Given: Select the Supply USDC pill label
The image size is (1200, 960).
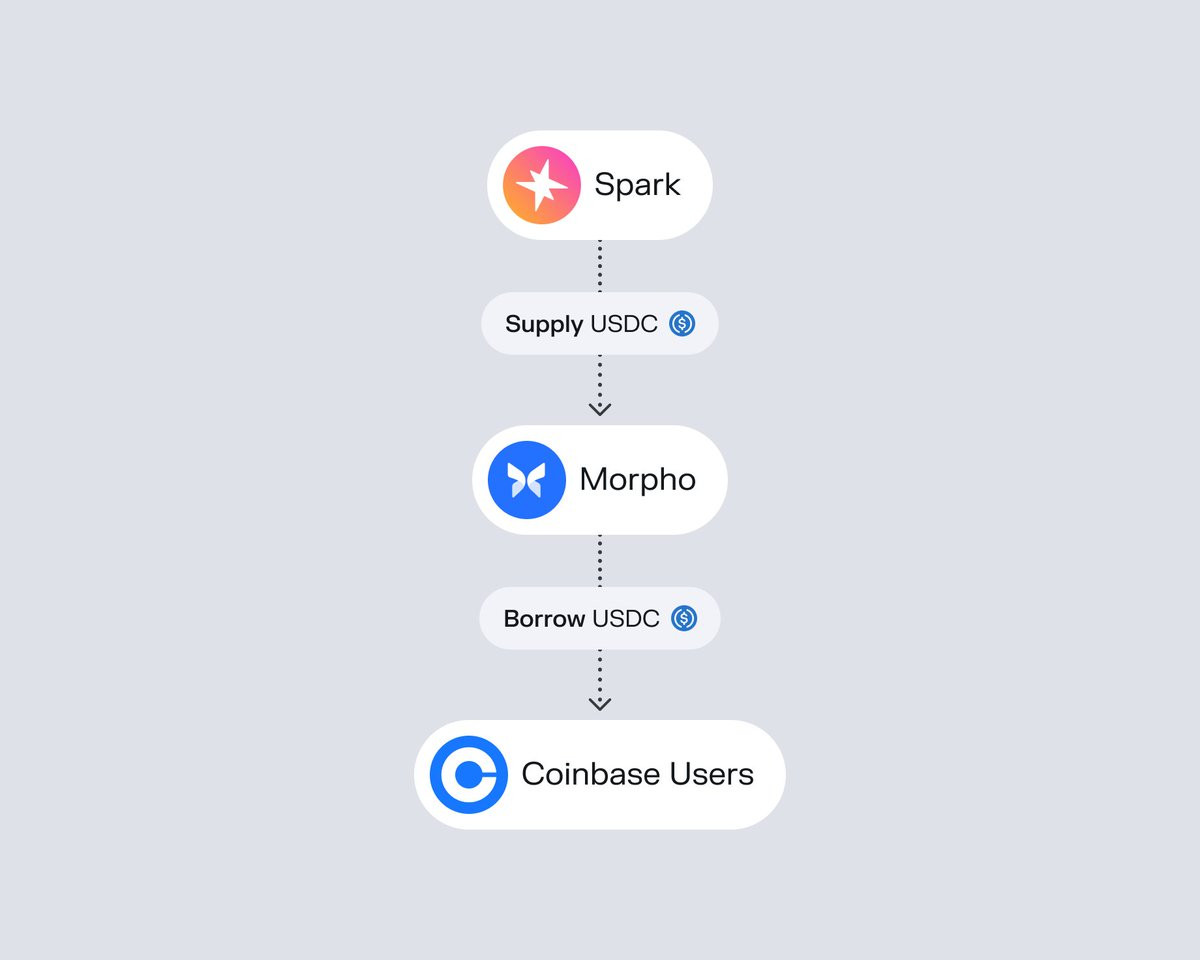Looking at the screenshot, I should tap(600, 323).
